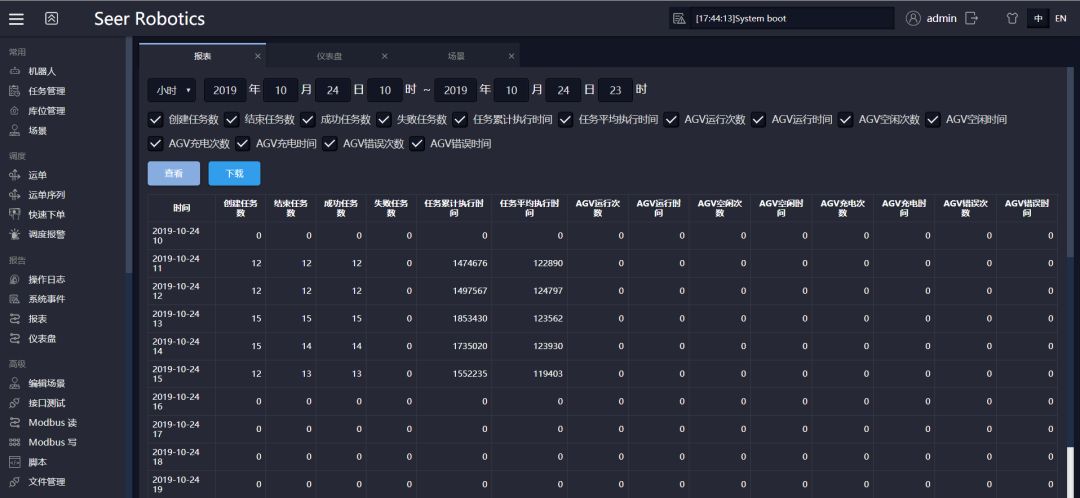Click the 下载 button
This screenshot has height=498, width=1080.
(x=234, y=173)
